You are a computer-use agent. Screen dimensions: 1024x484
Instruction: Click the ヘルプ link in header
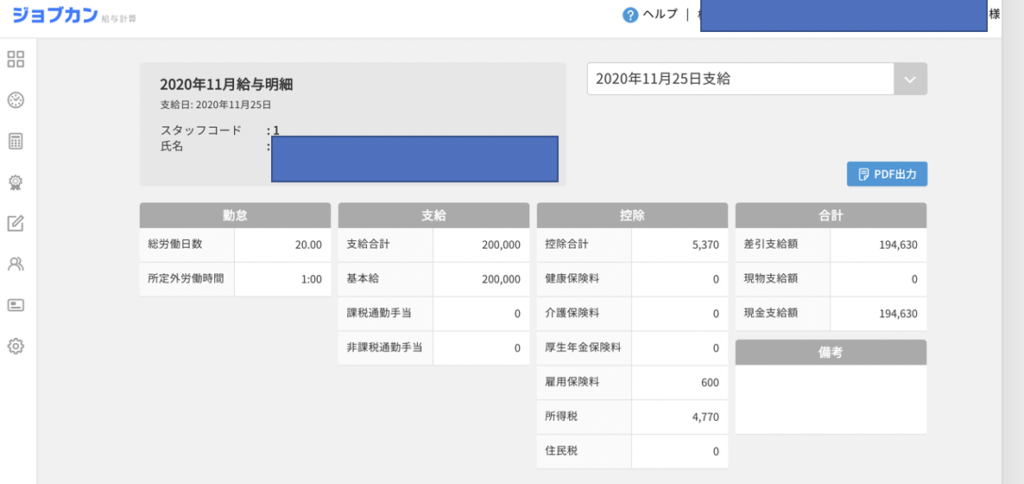pos(660,14)
